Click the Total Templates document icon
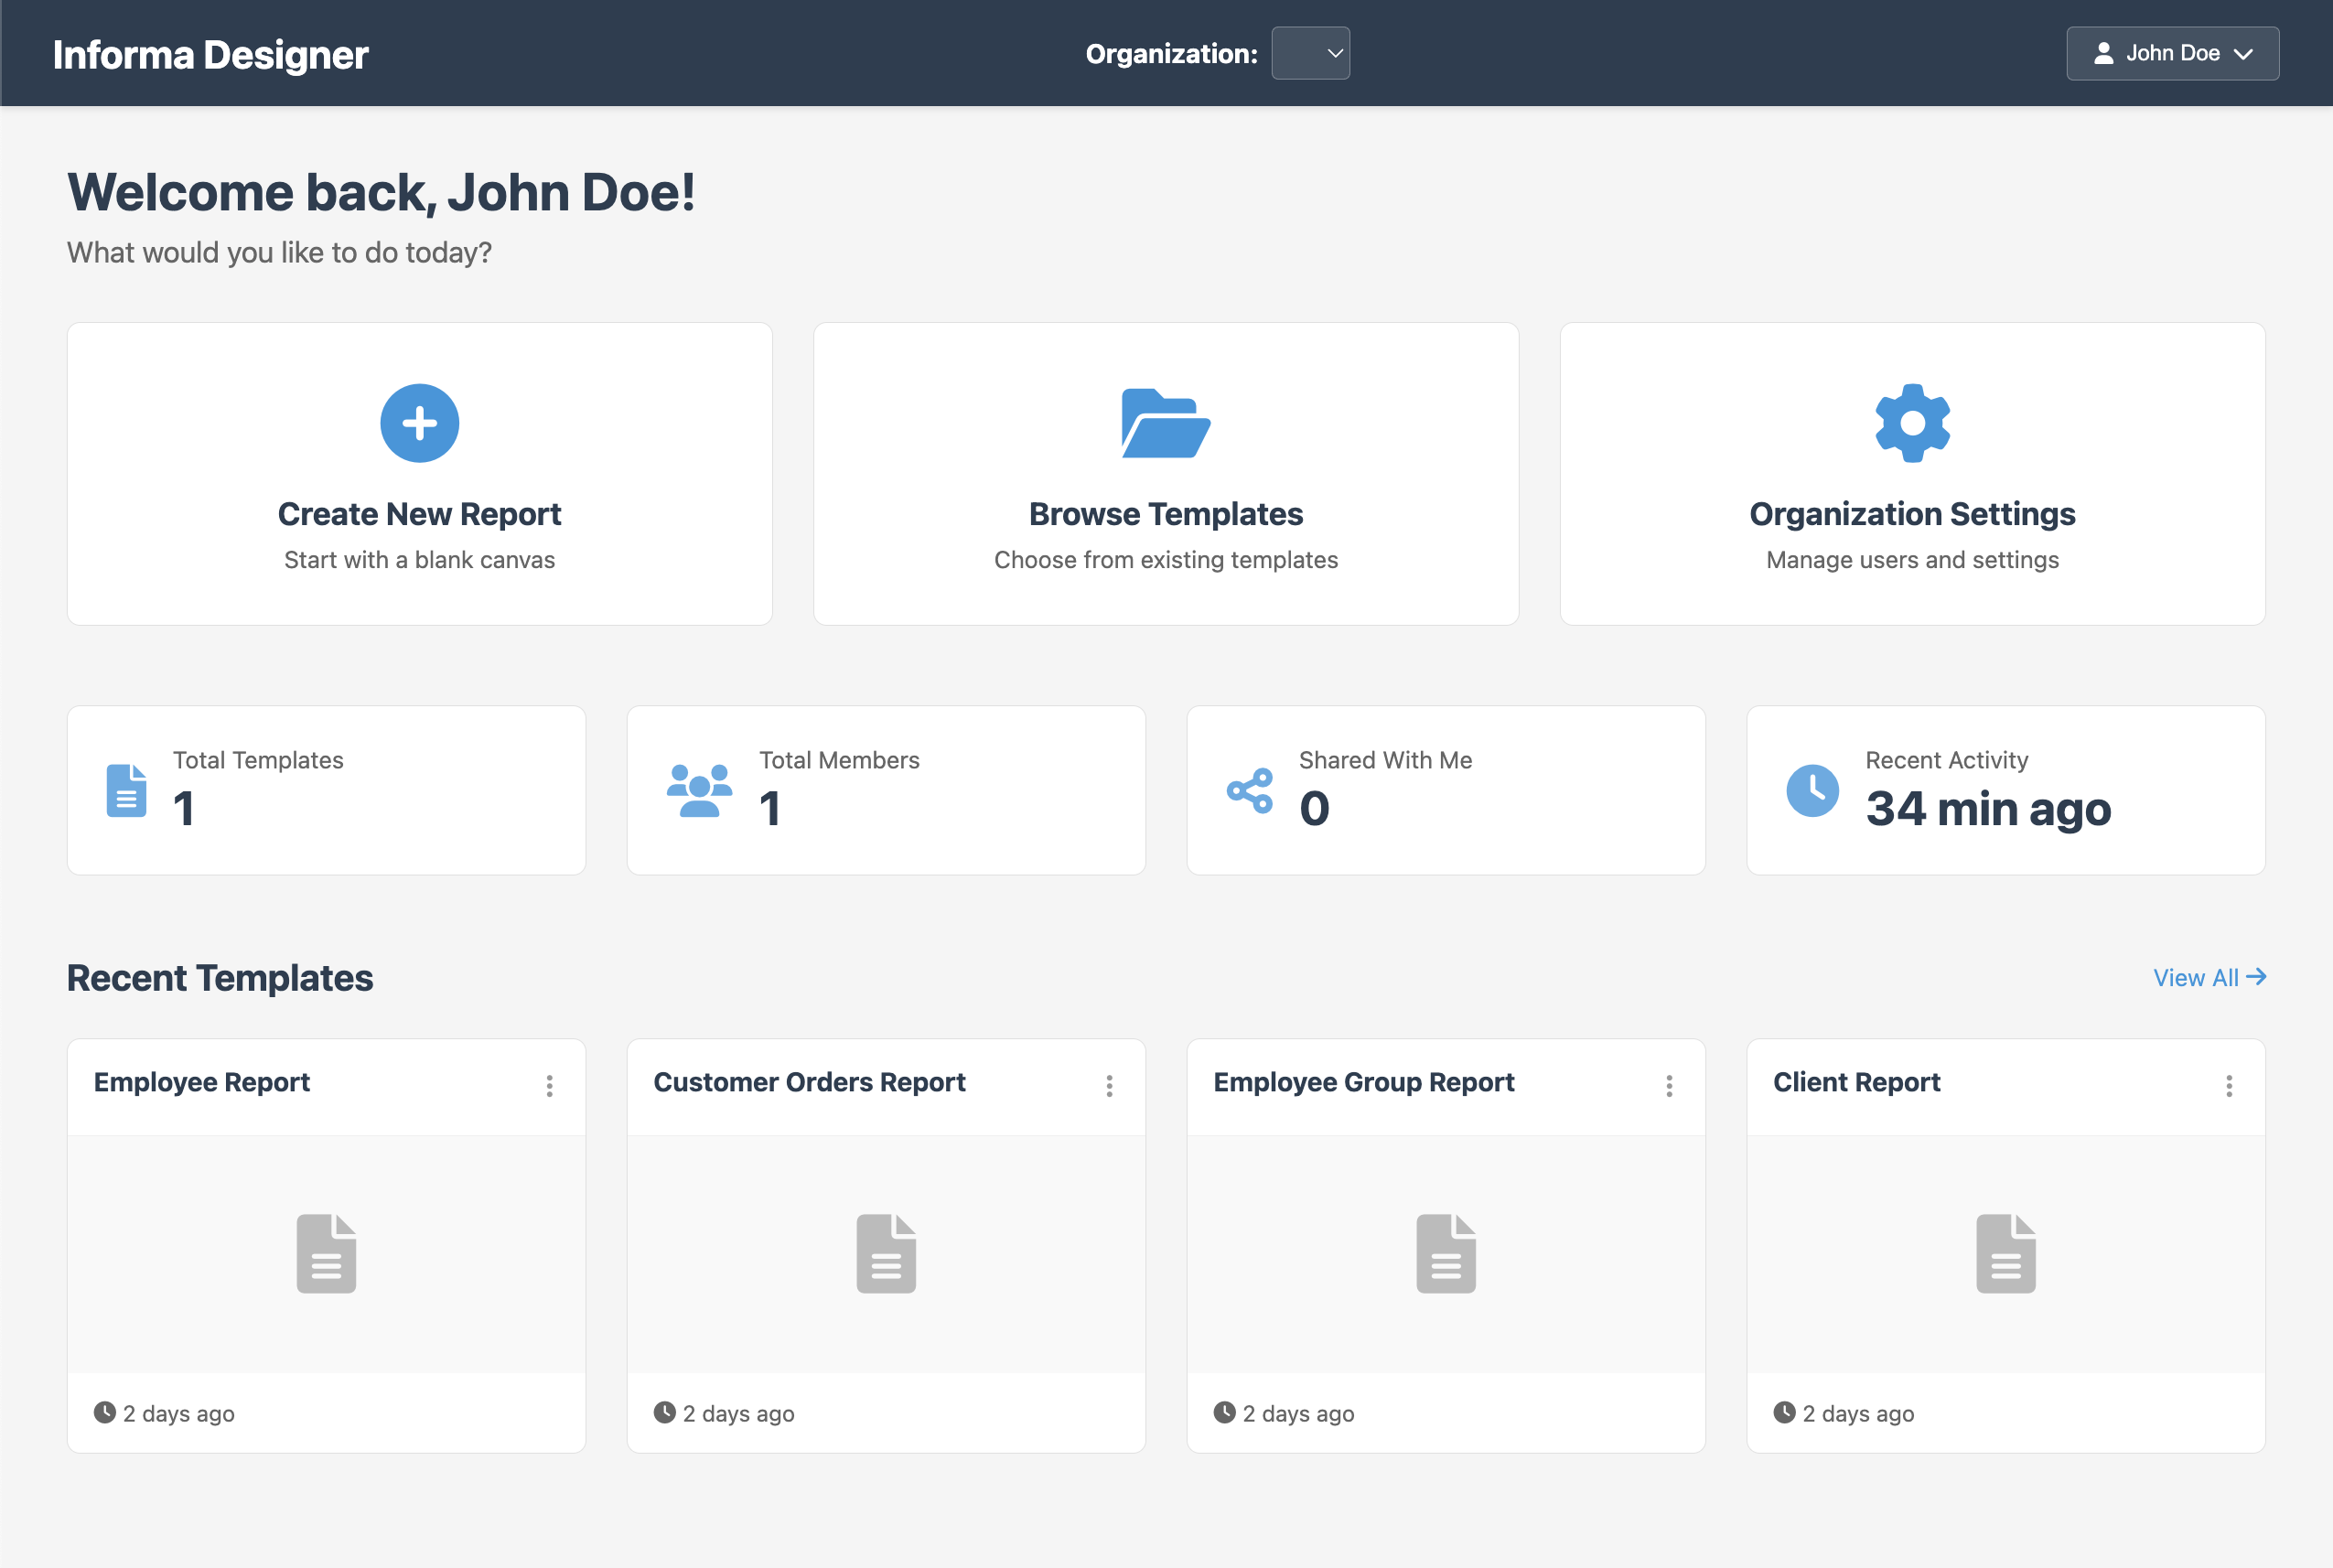 [126, 789]
